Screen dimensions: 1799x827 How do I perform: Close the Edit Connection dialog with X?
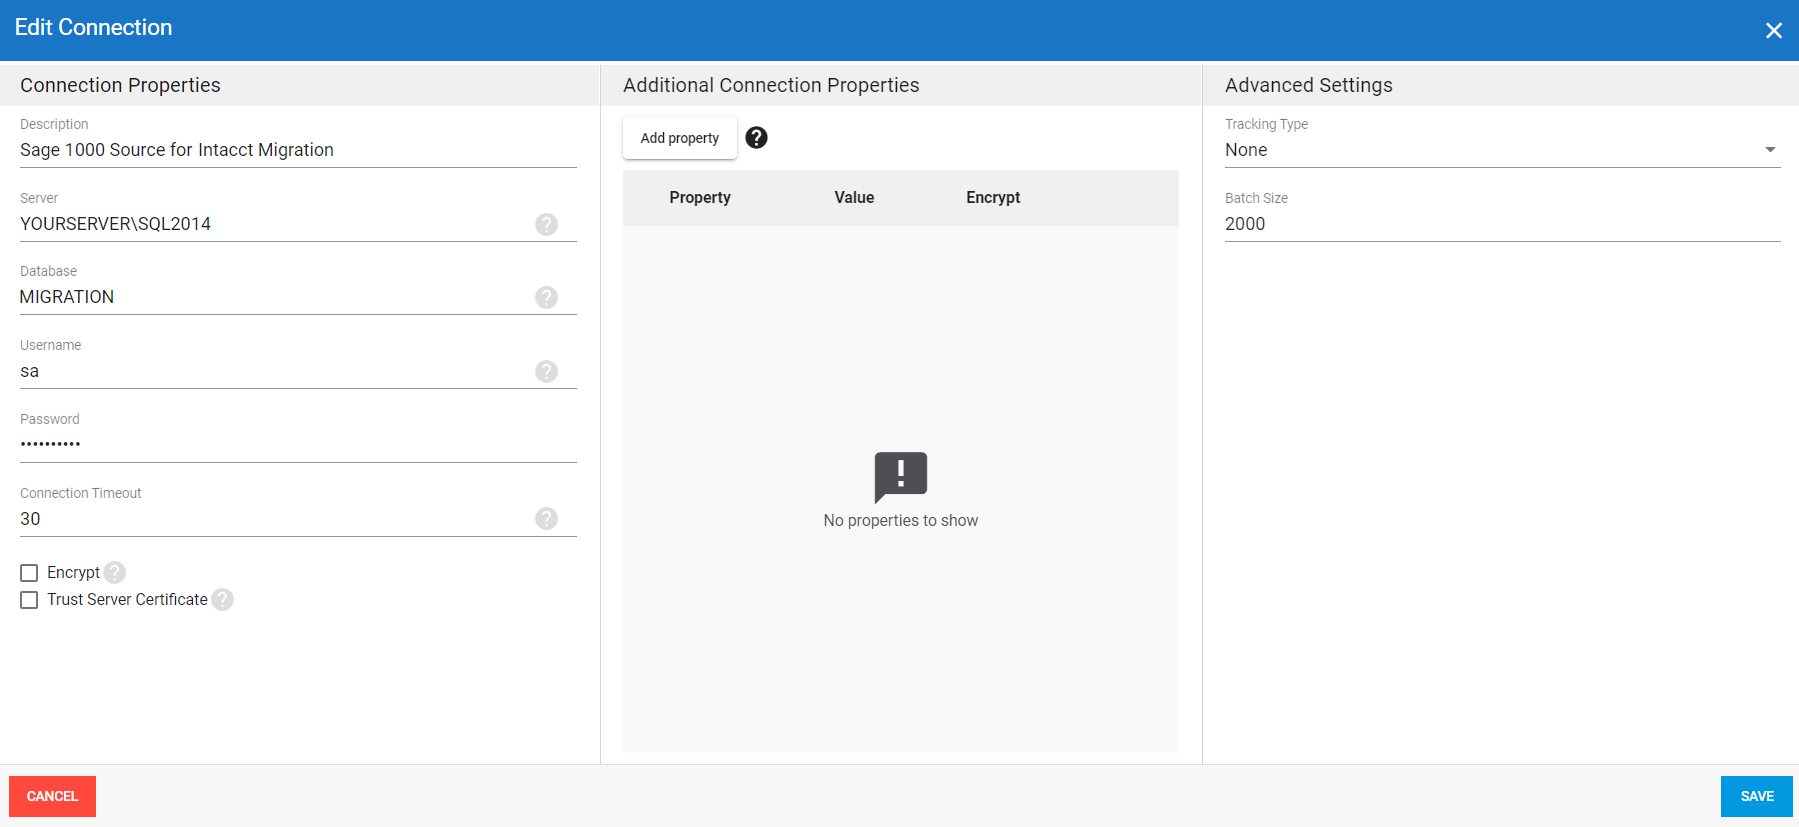(x=1773, y=31)
